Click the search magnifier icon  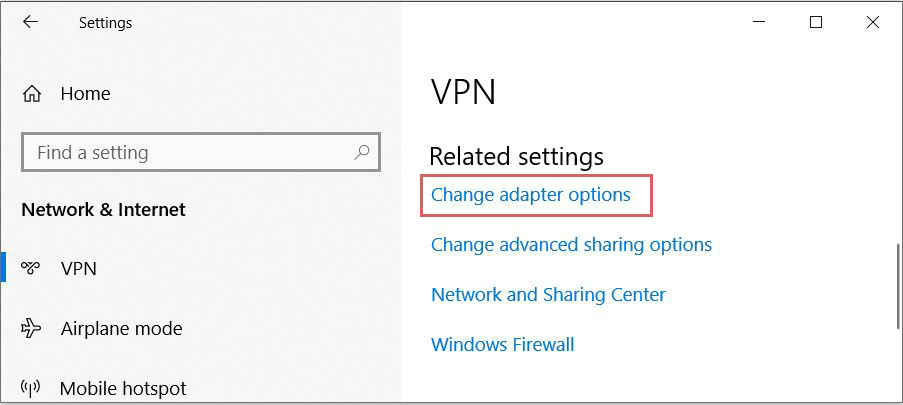[x=362, y=152]
